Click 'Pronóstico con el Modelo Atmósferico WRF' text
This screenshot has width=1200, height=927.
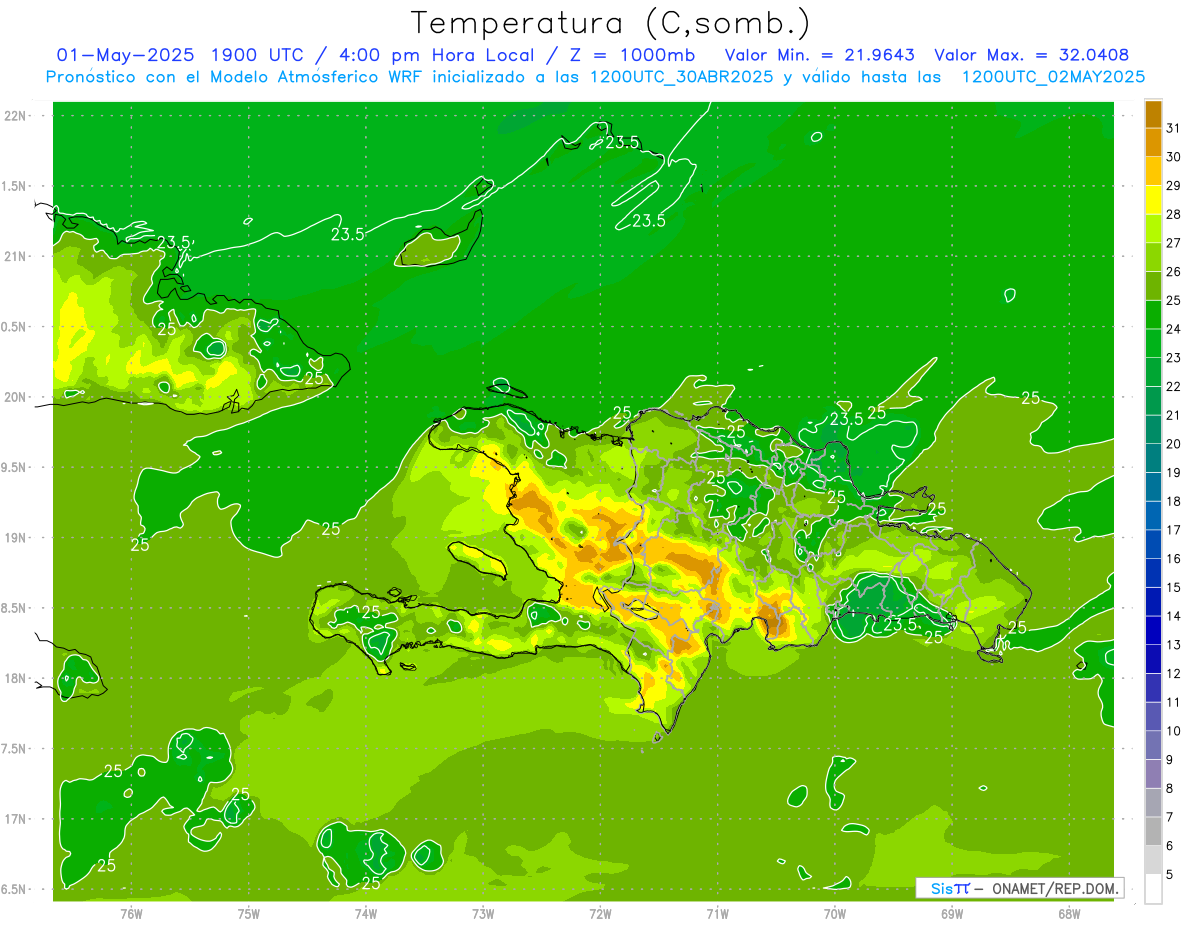(234, 77)
